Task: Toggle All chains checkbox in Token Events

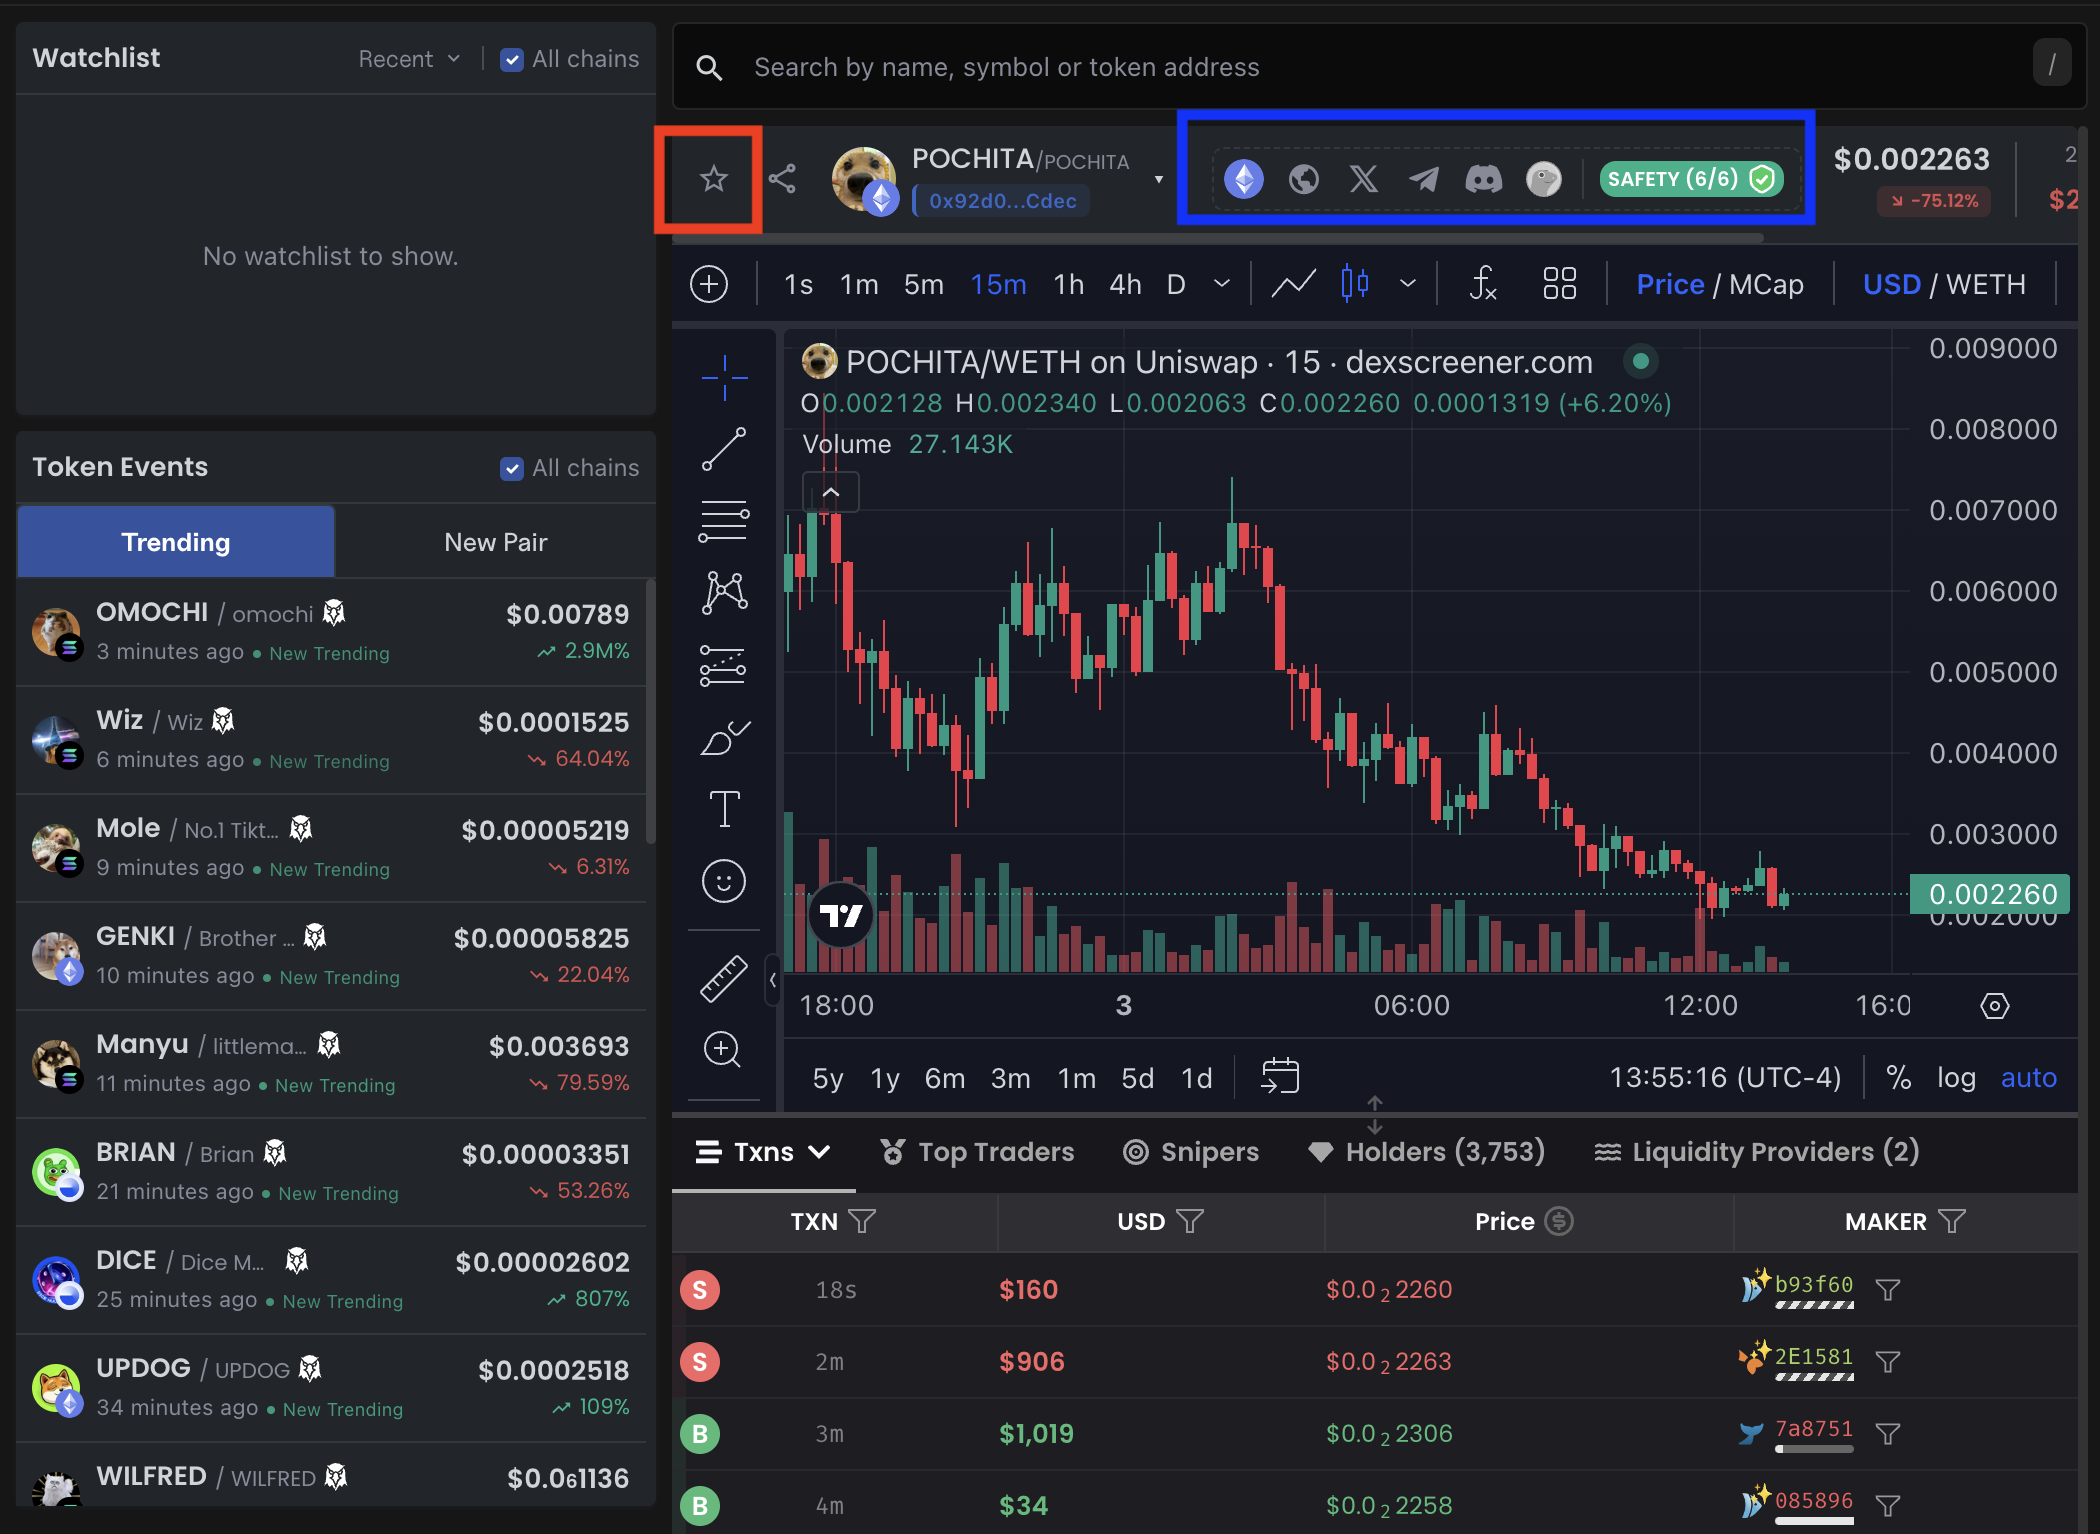Action: coord(511,468)
